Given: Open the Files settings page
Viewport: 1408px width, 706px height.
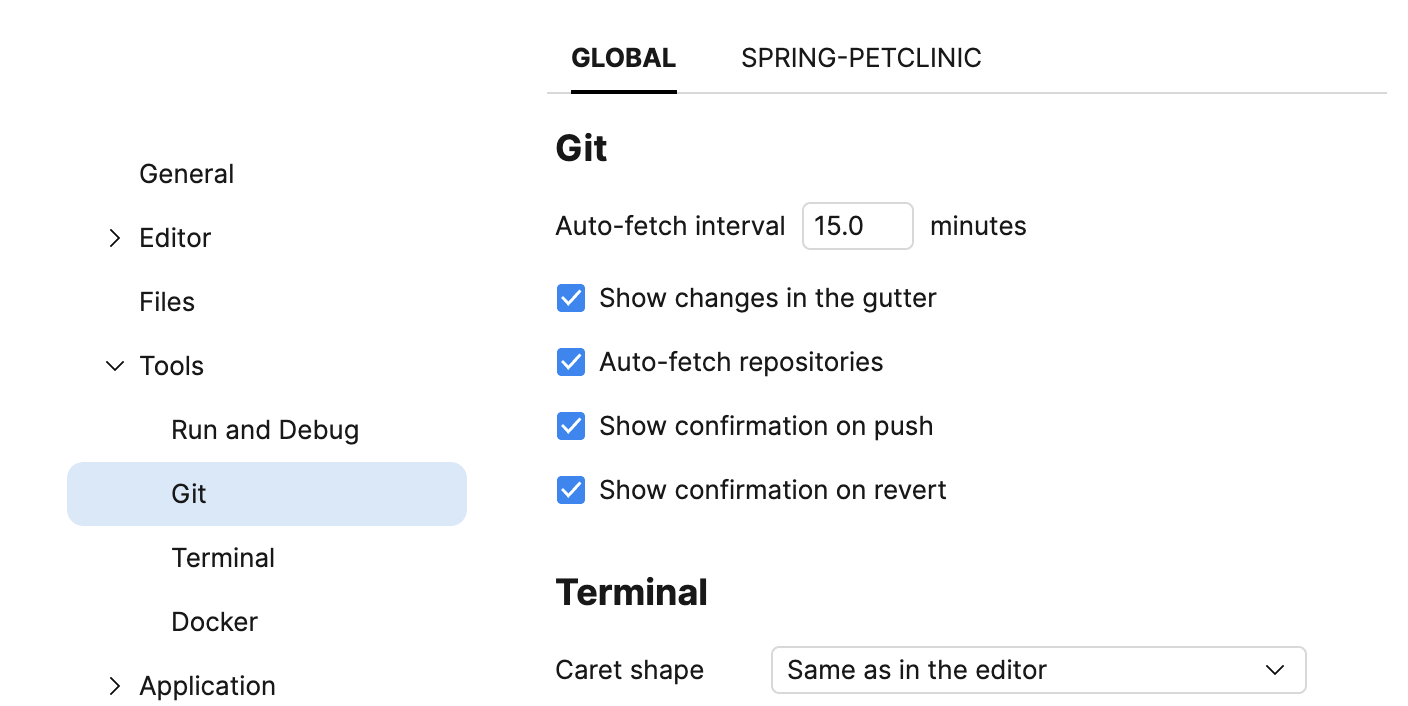Looking at the screenshot, I should (166, 301).
